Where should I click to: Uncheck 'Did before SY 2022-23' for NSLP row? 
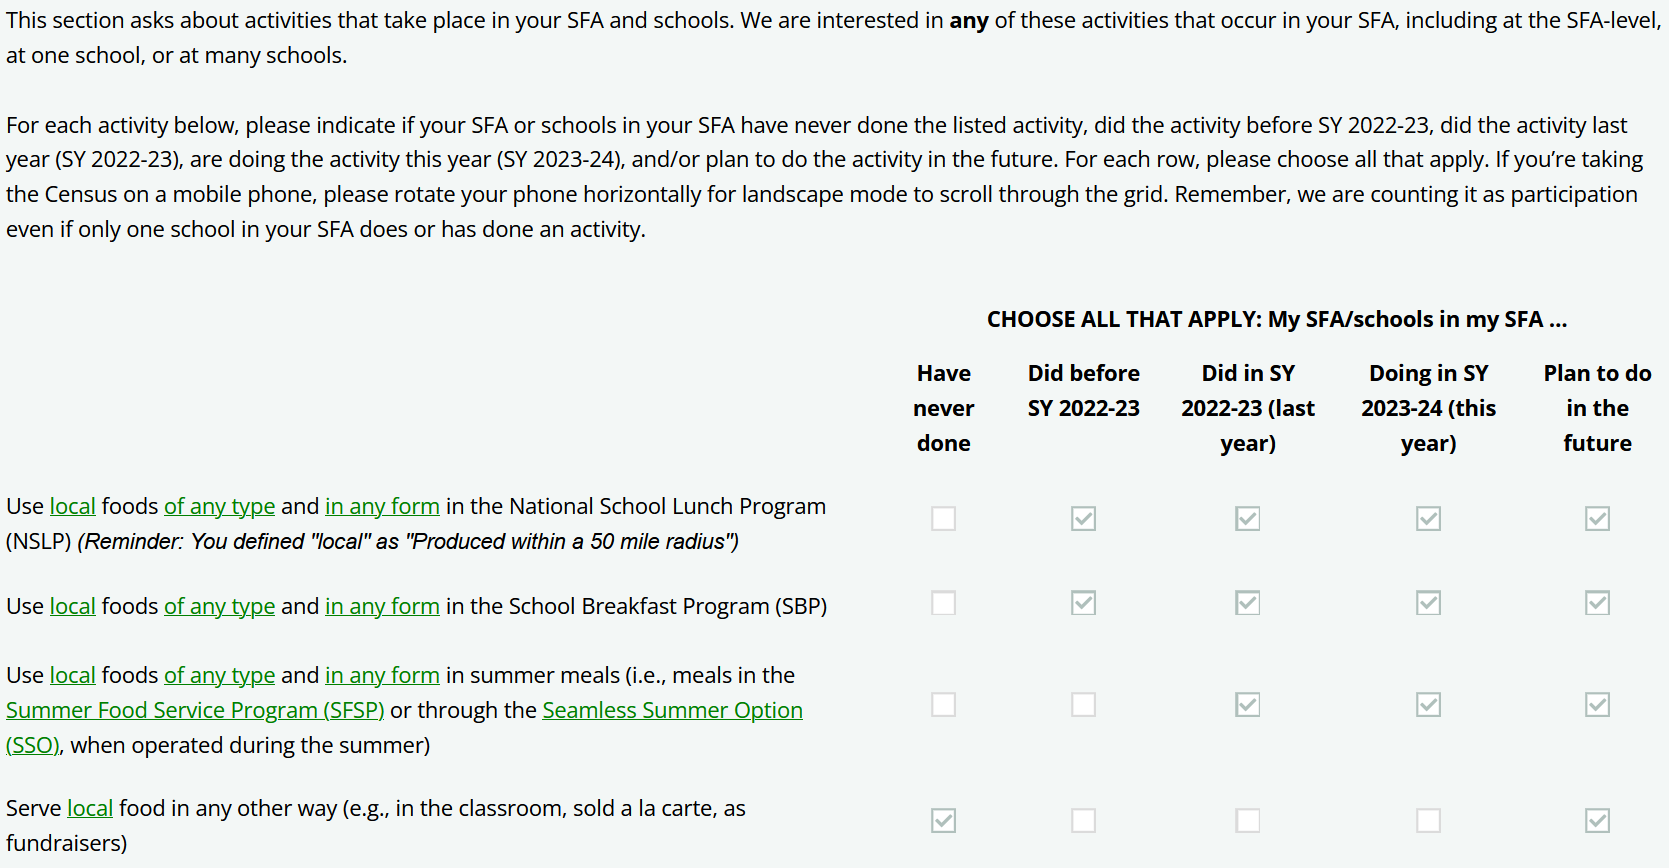tap(1083, 518)
